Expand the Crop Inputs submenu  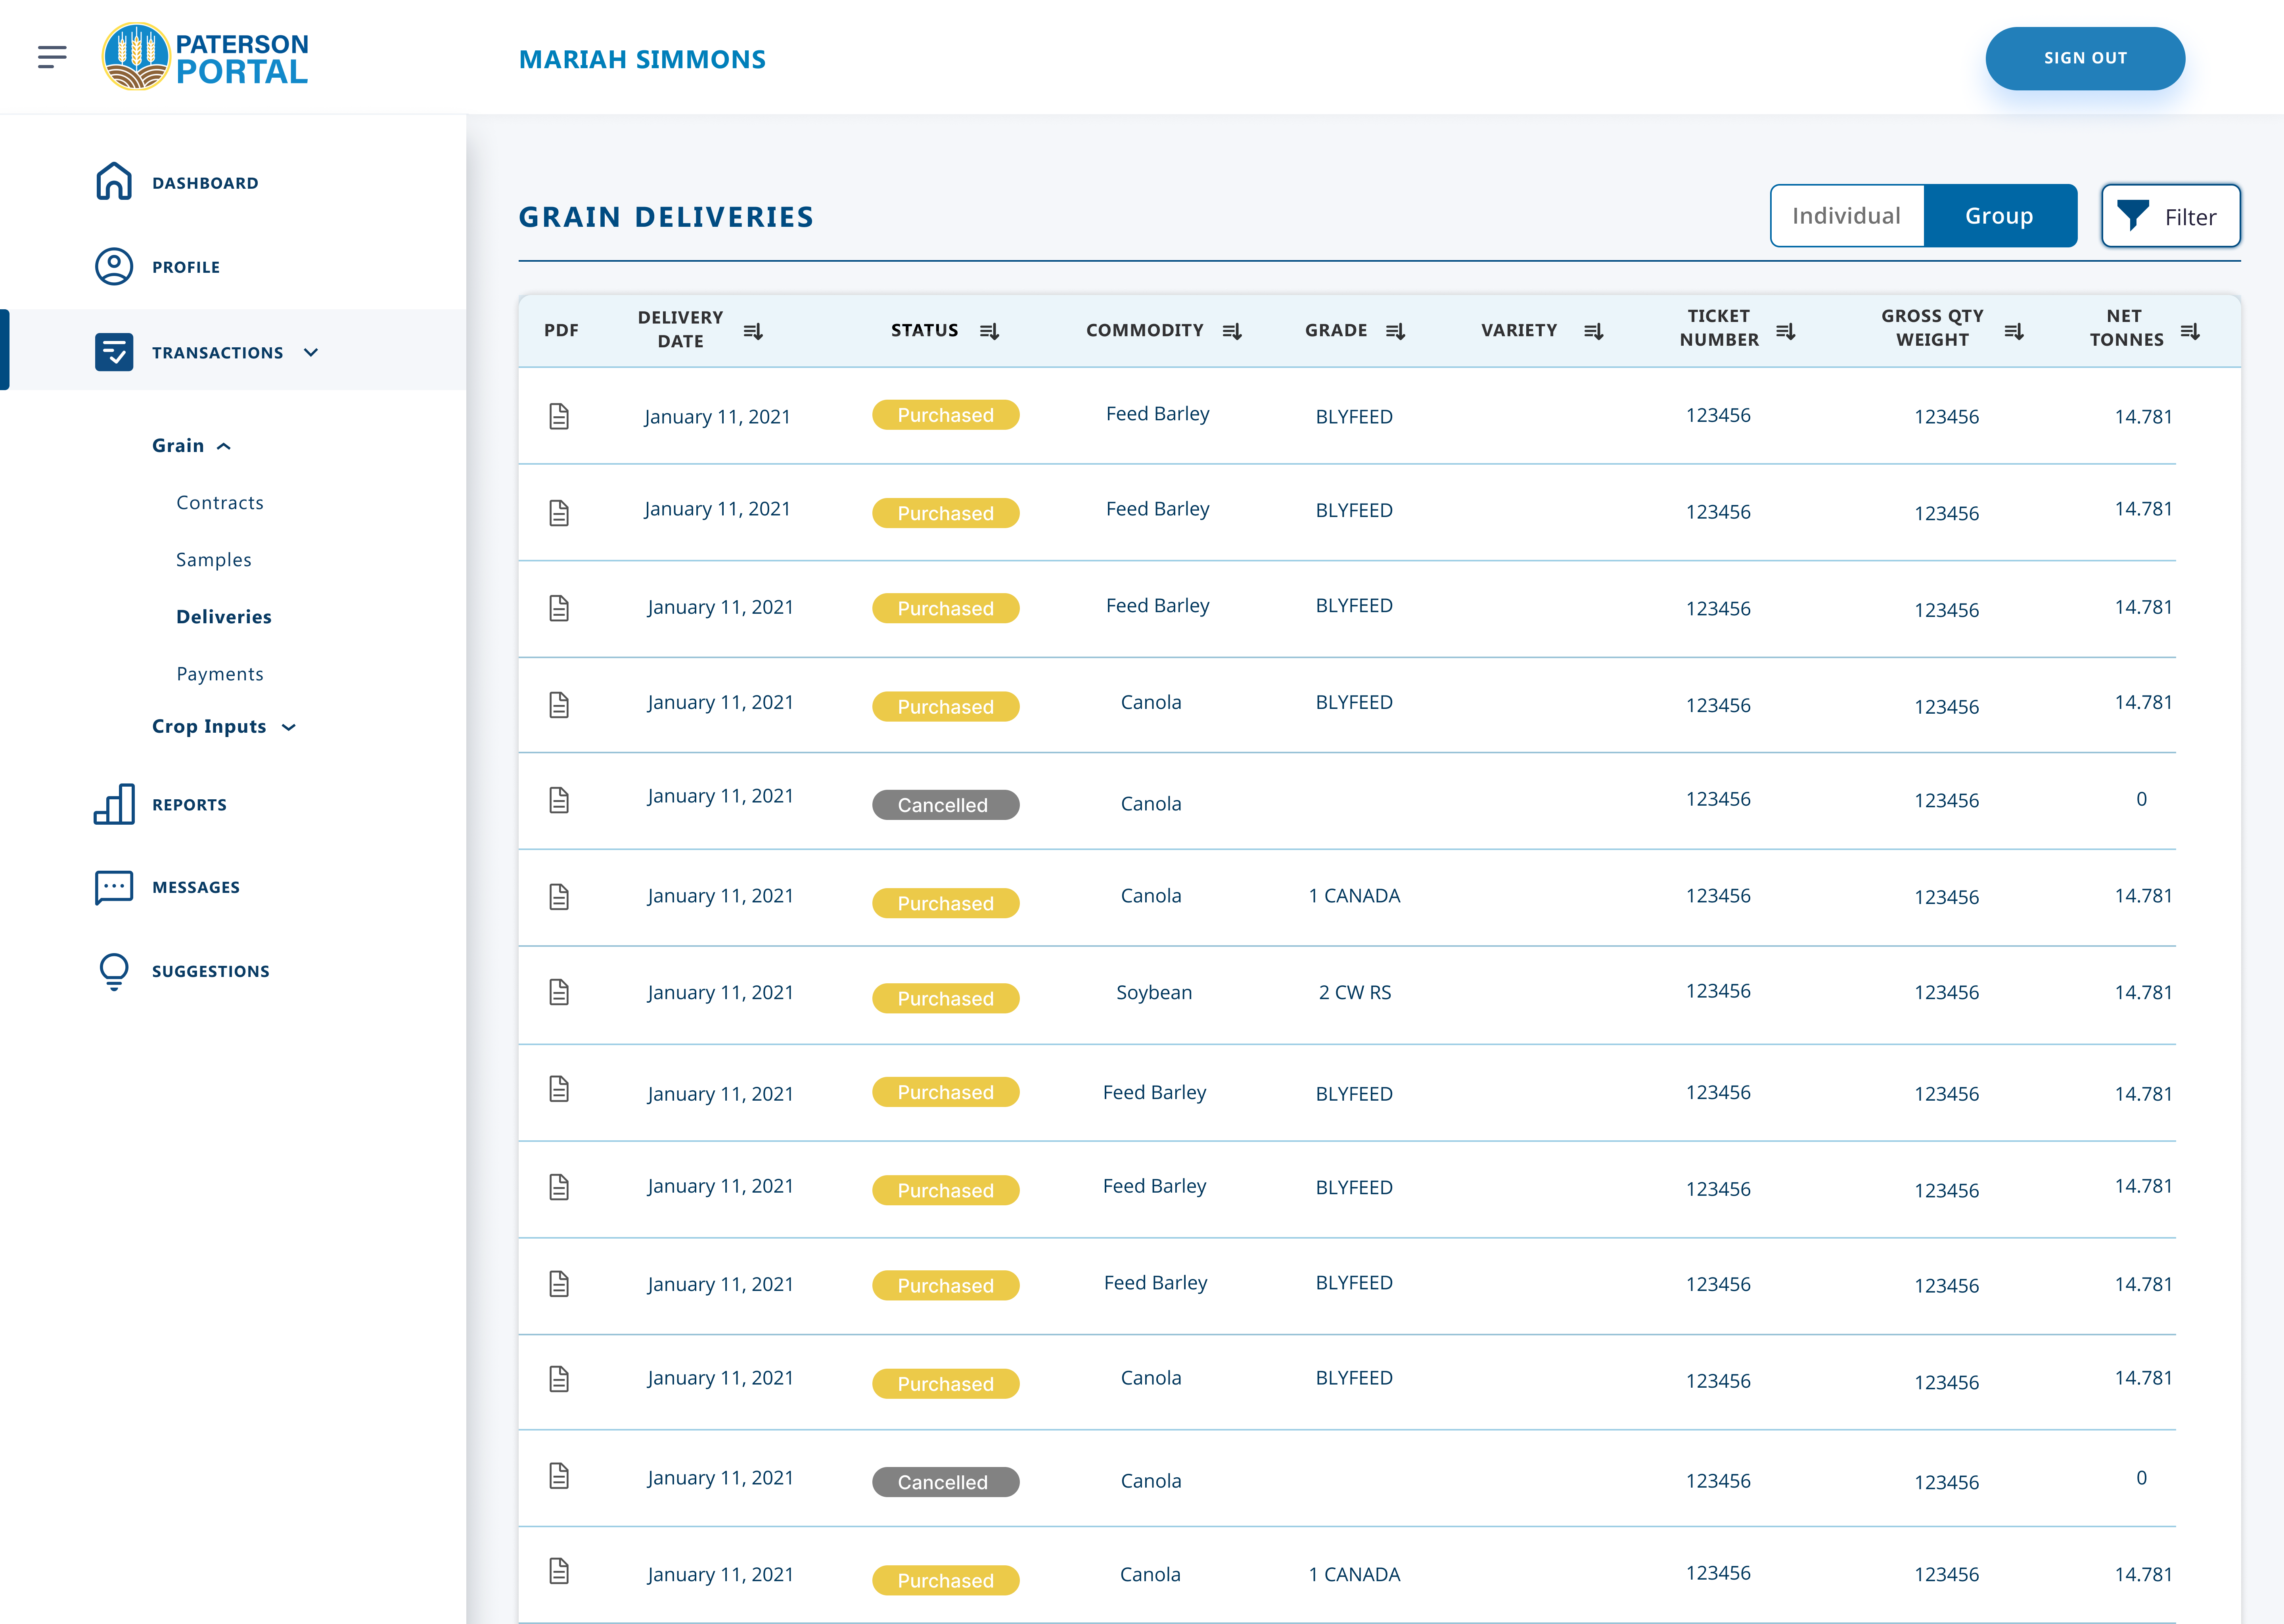coord(289,727)
